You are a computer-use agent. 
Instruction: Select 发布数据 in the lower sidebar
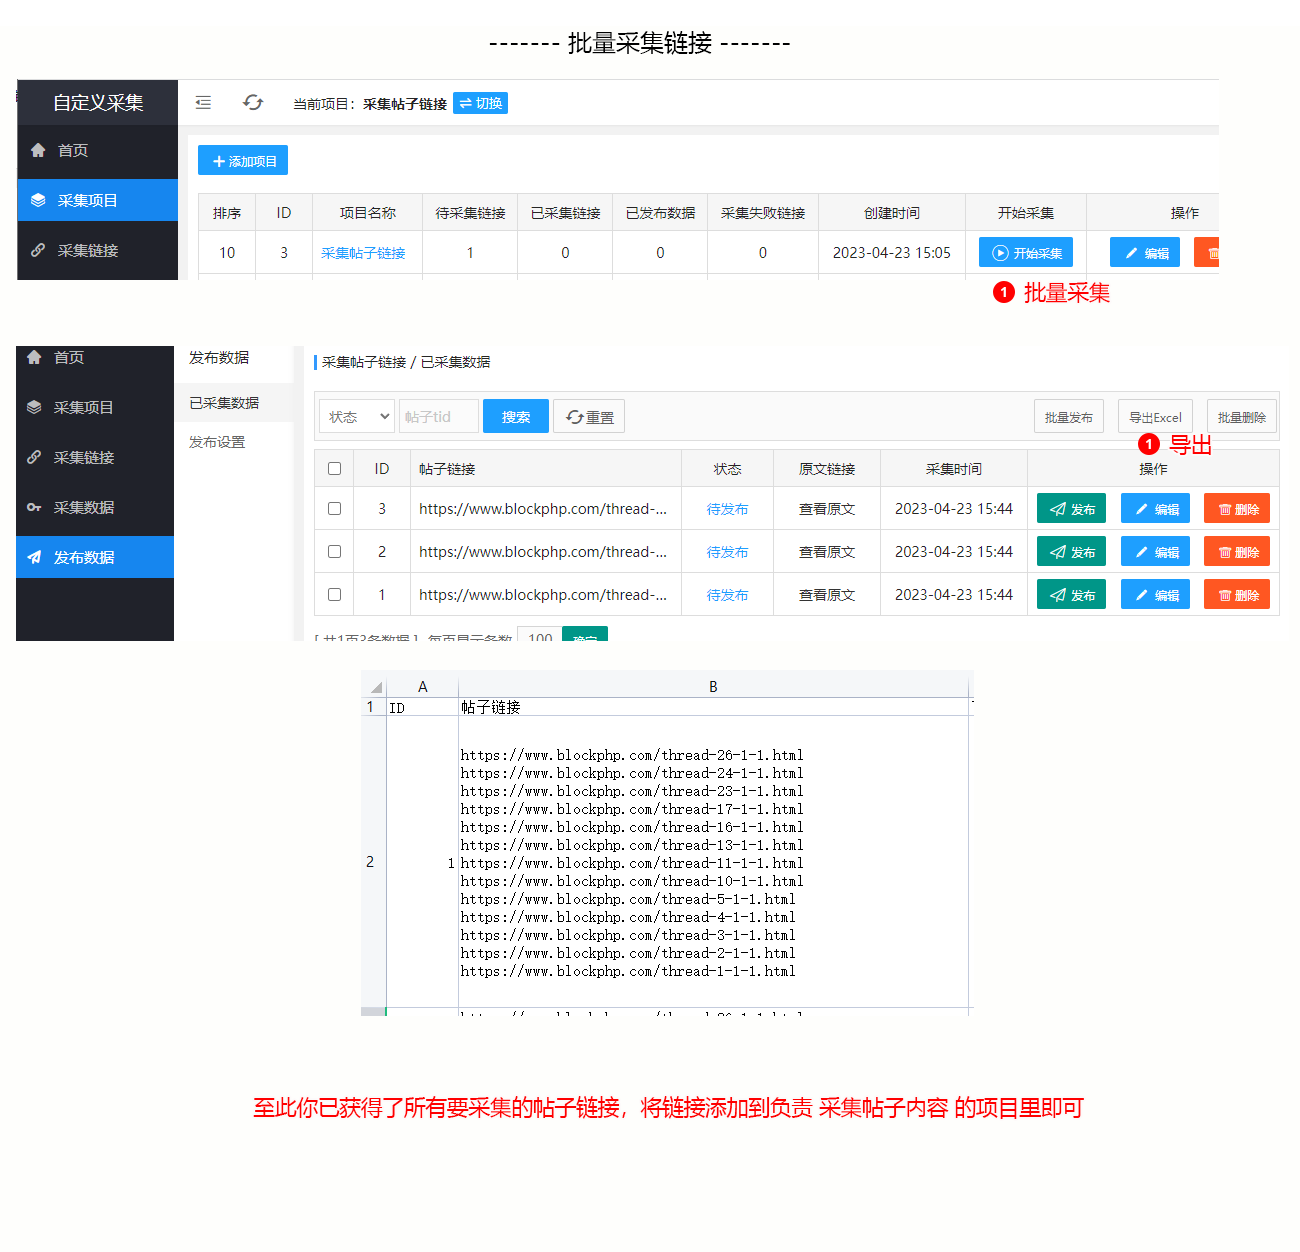[x=95, y=557]
